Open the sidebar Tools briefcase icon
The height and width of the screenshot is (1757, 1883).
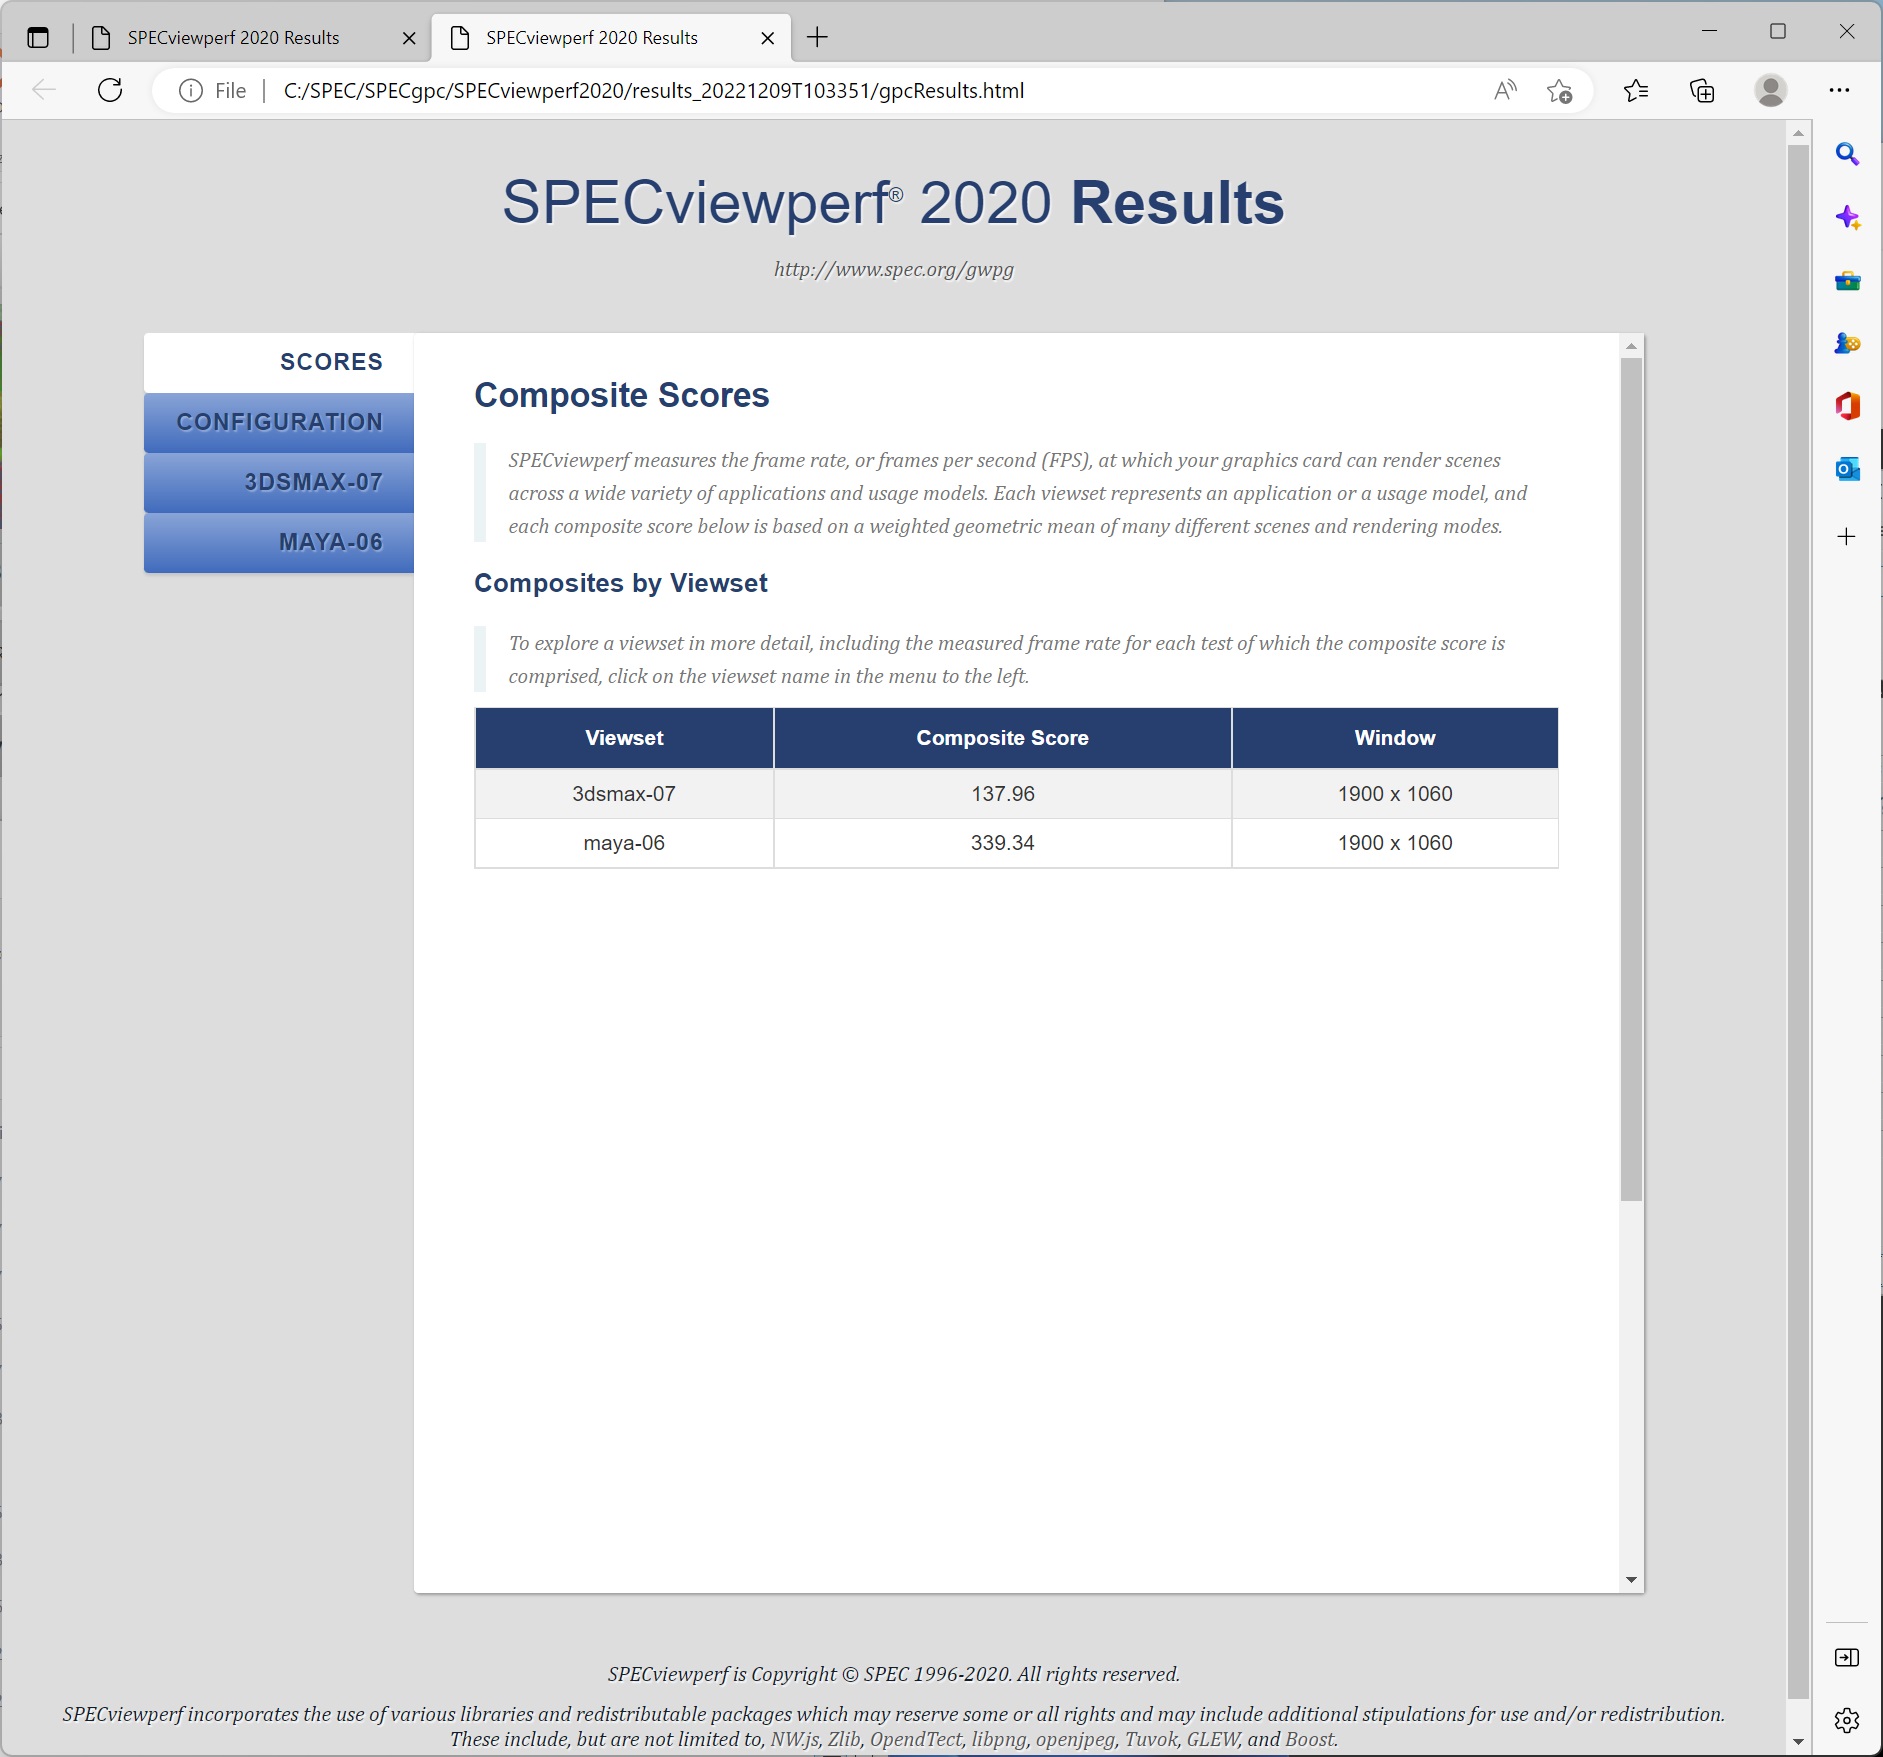[1847, 281]
